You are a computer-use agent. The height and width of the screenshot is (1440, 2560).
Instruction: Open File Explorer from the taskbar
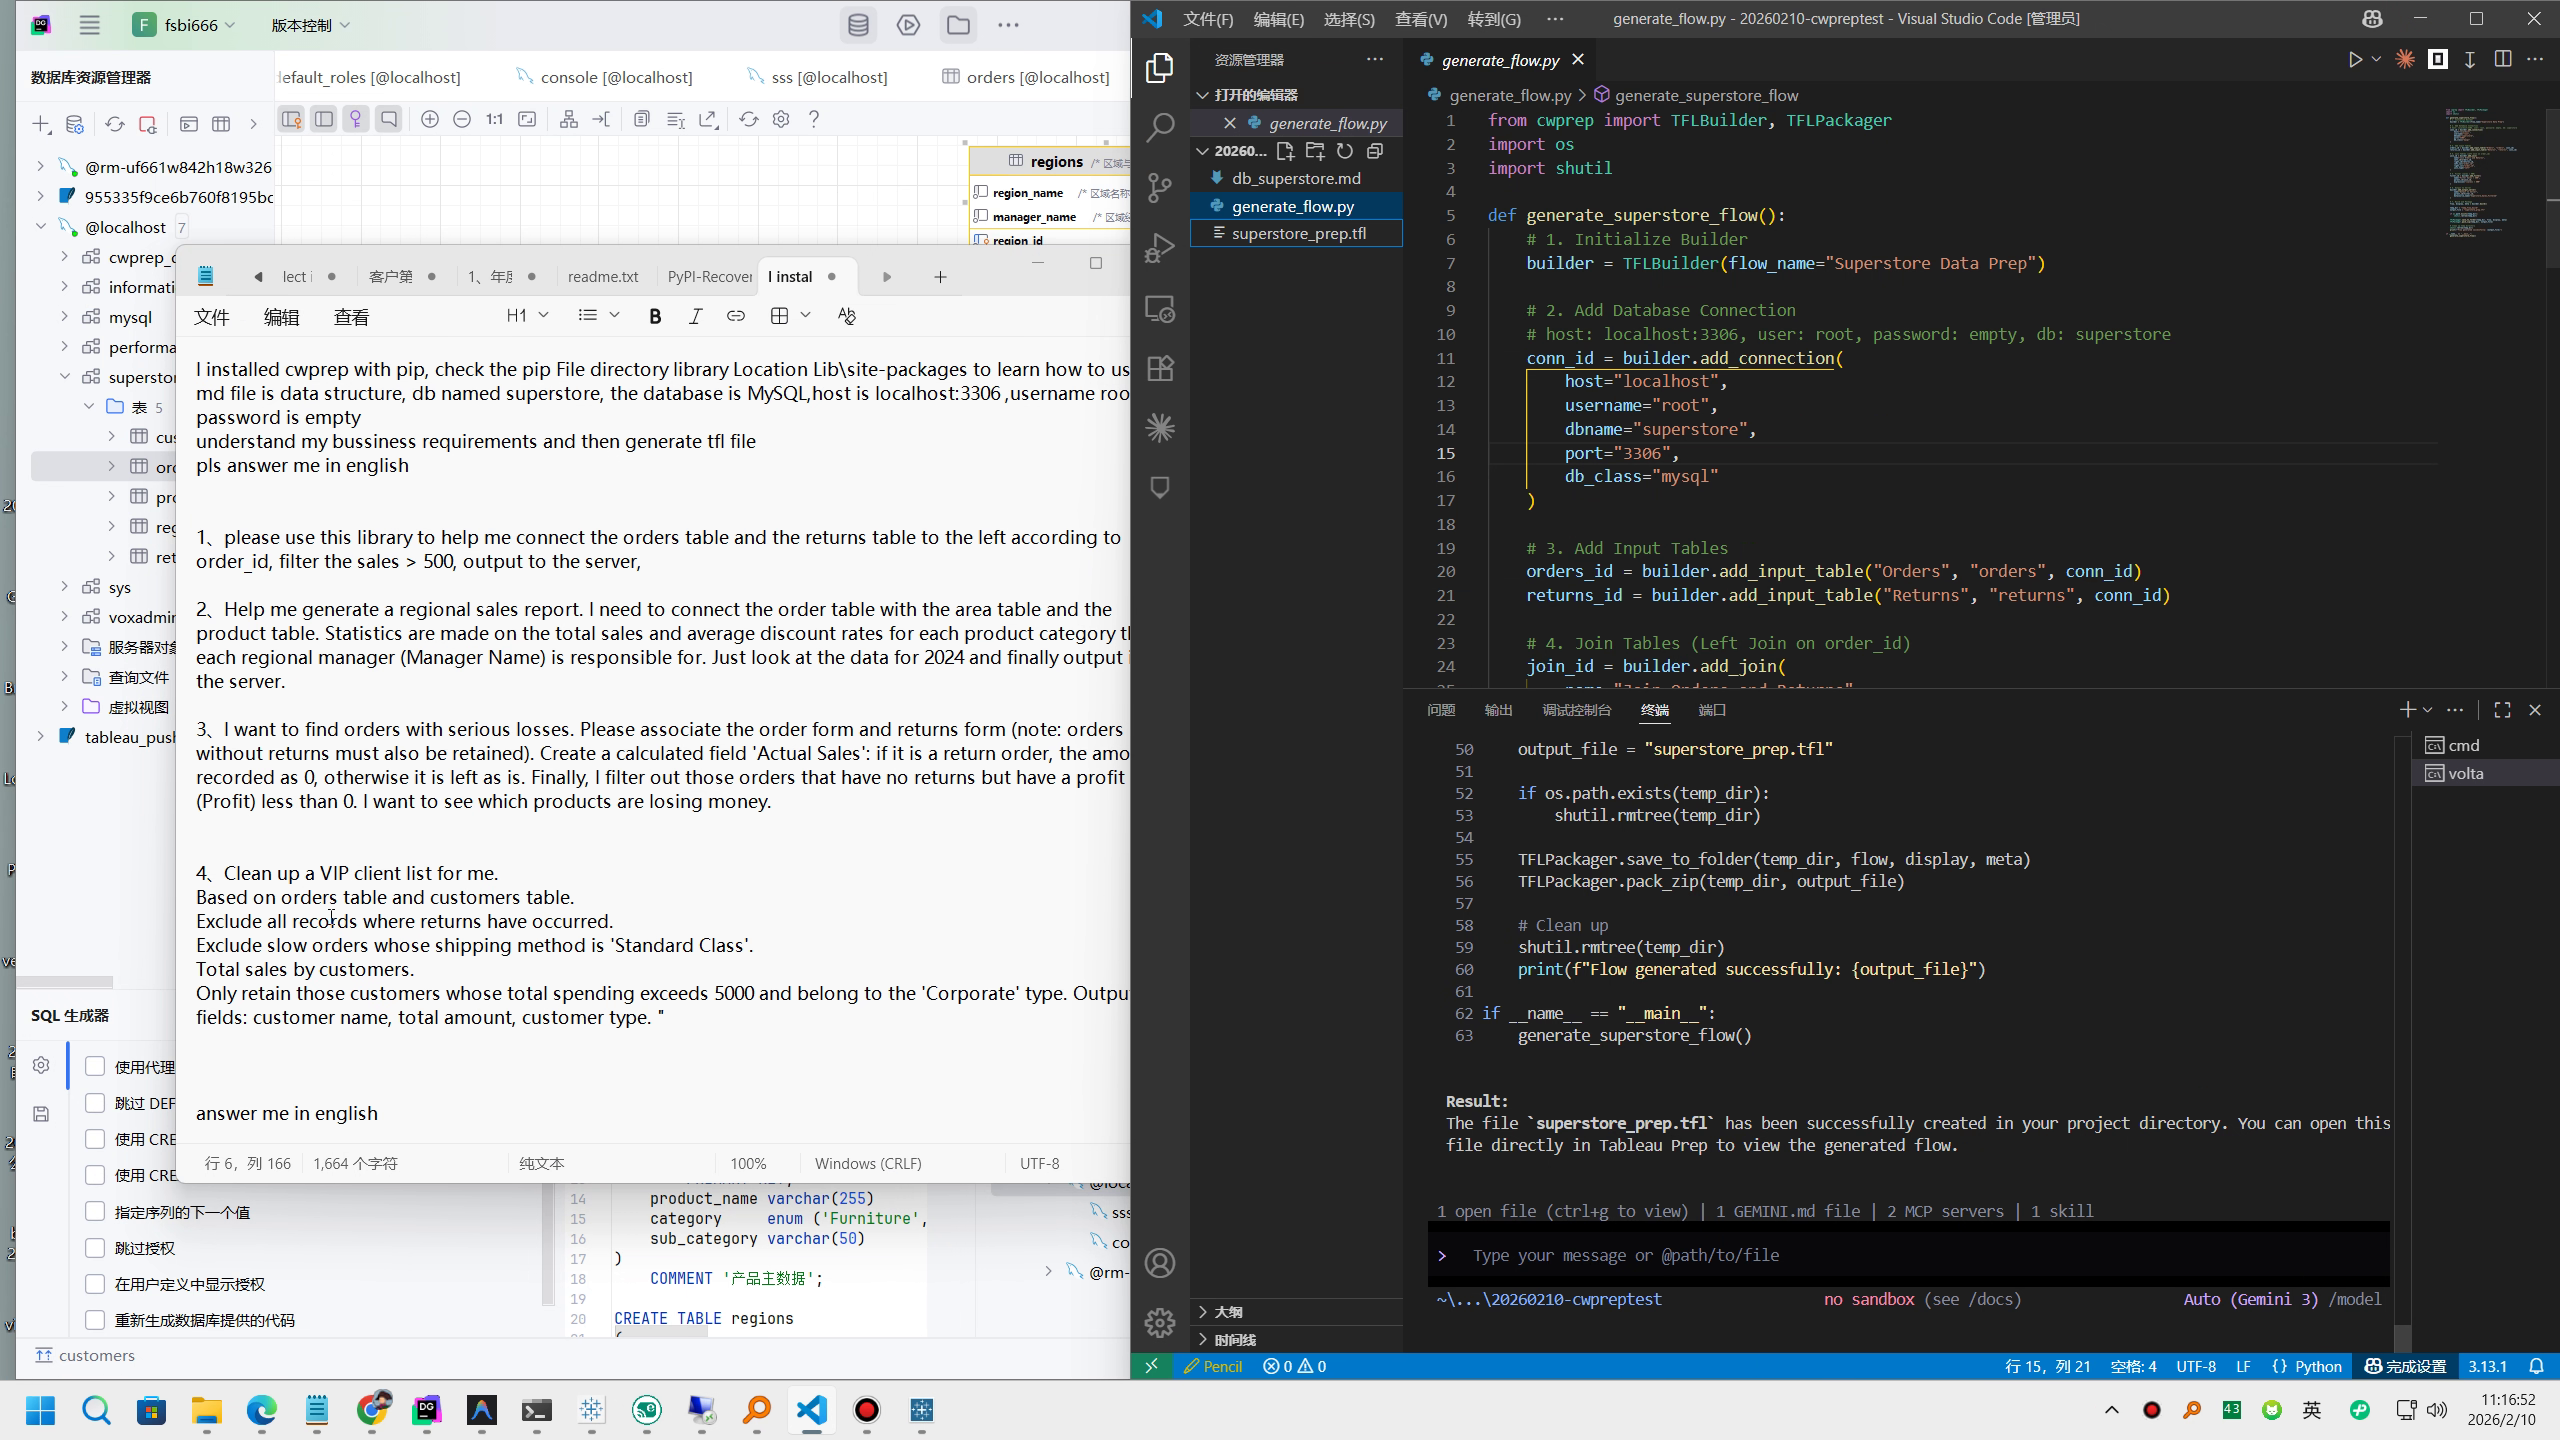click(207, 1410)
